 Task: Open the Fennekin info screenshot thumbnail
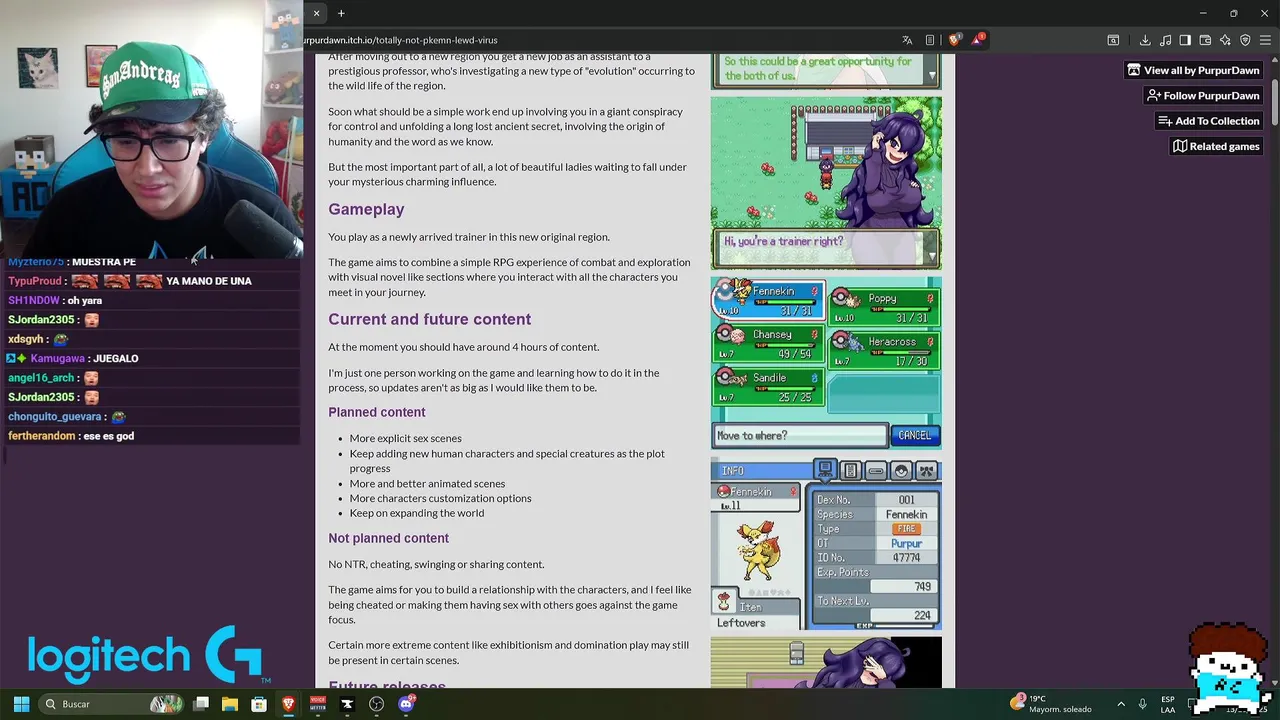(826, 544)
